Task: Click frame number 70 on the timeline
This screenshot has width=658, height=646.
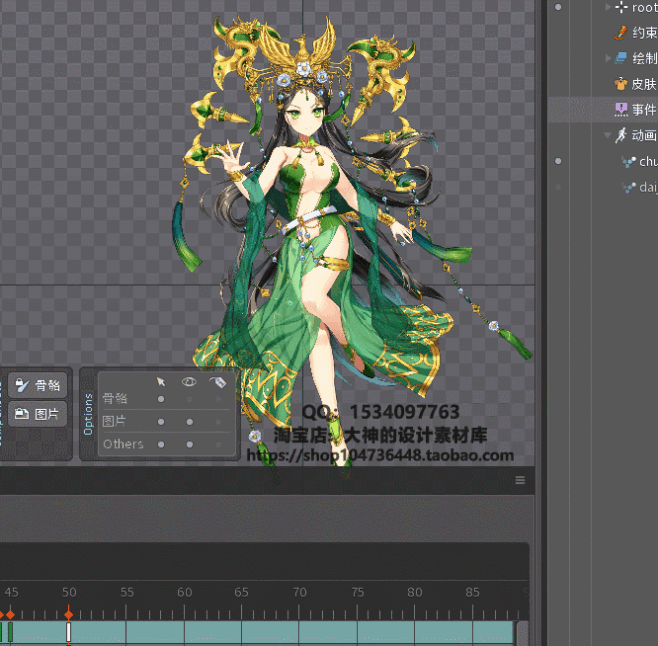Action: coord(299,592)
